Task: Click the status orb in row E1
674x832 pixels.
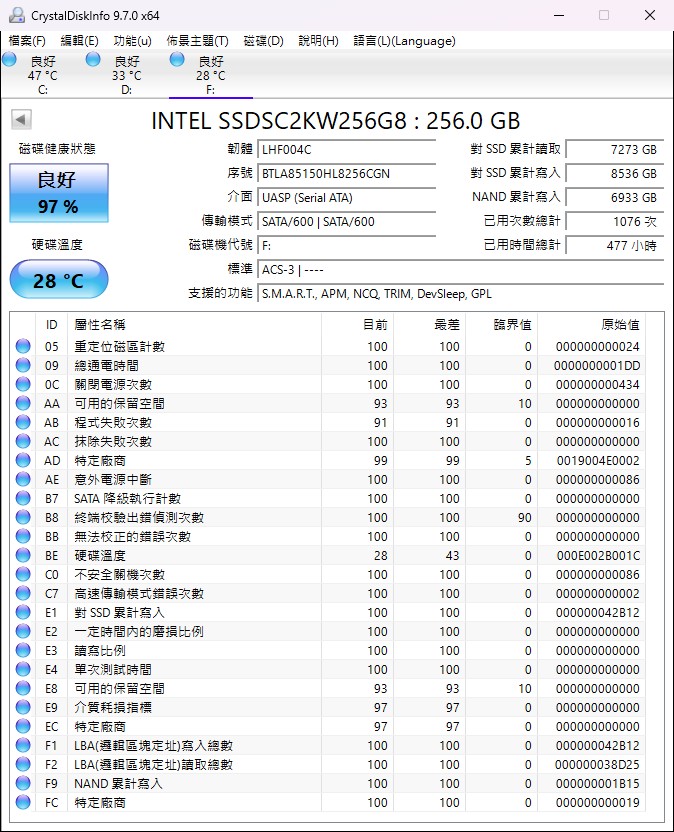Action: pos(23,612)
